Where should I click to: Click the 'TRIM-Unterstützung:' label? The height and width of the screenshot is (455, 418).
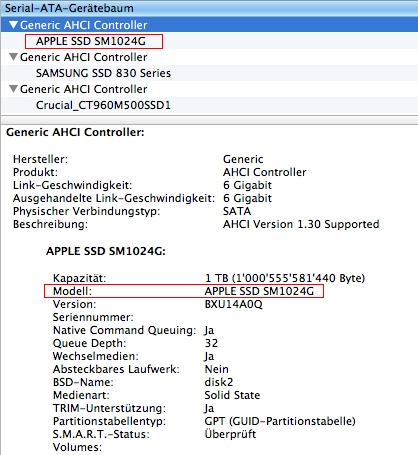110,408
